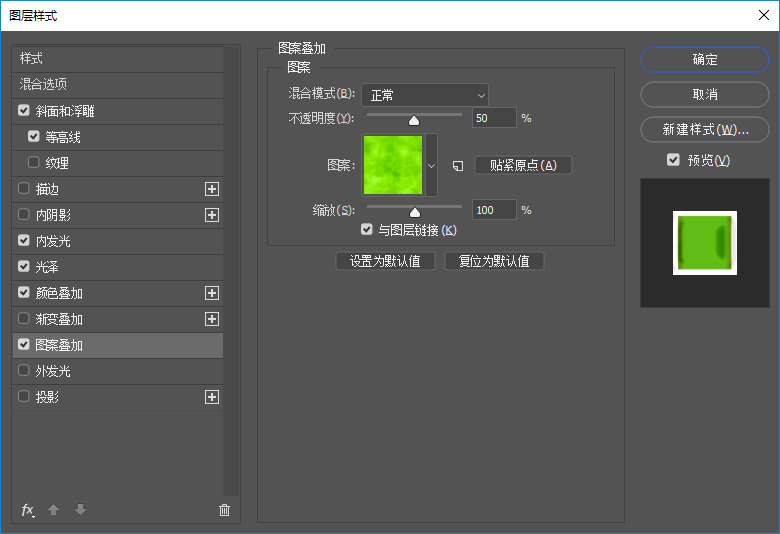Screen dimensions: 780x534
Task: Expand the pattern picker dropdown arrow
Action: (432, 165)
